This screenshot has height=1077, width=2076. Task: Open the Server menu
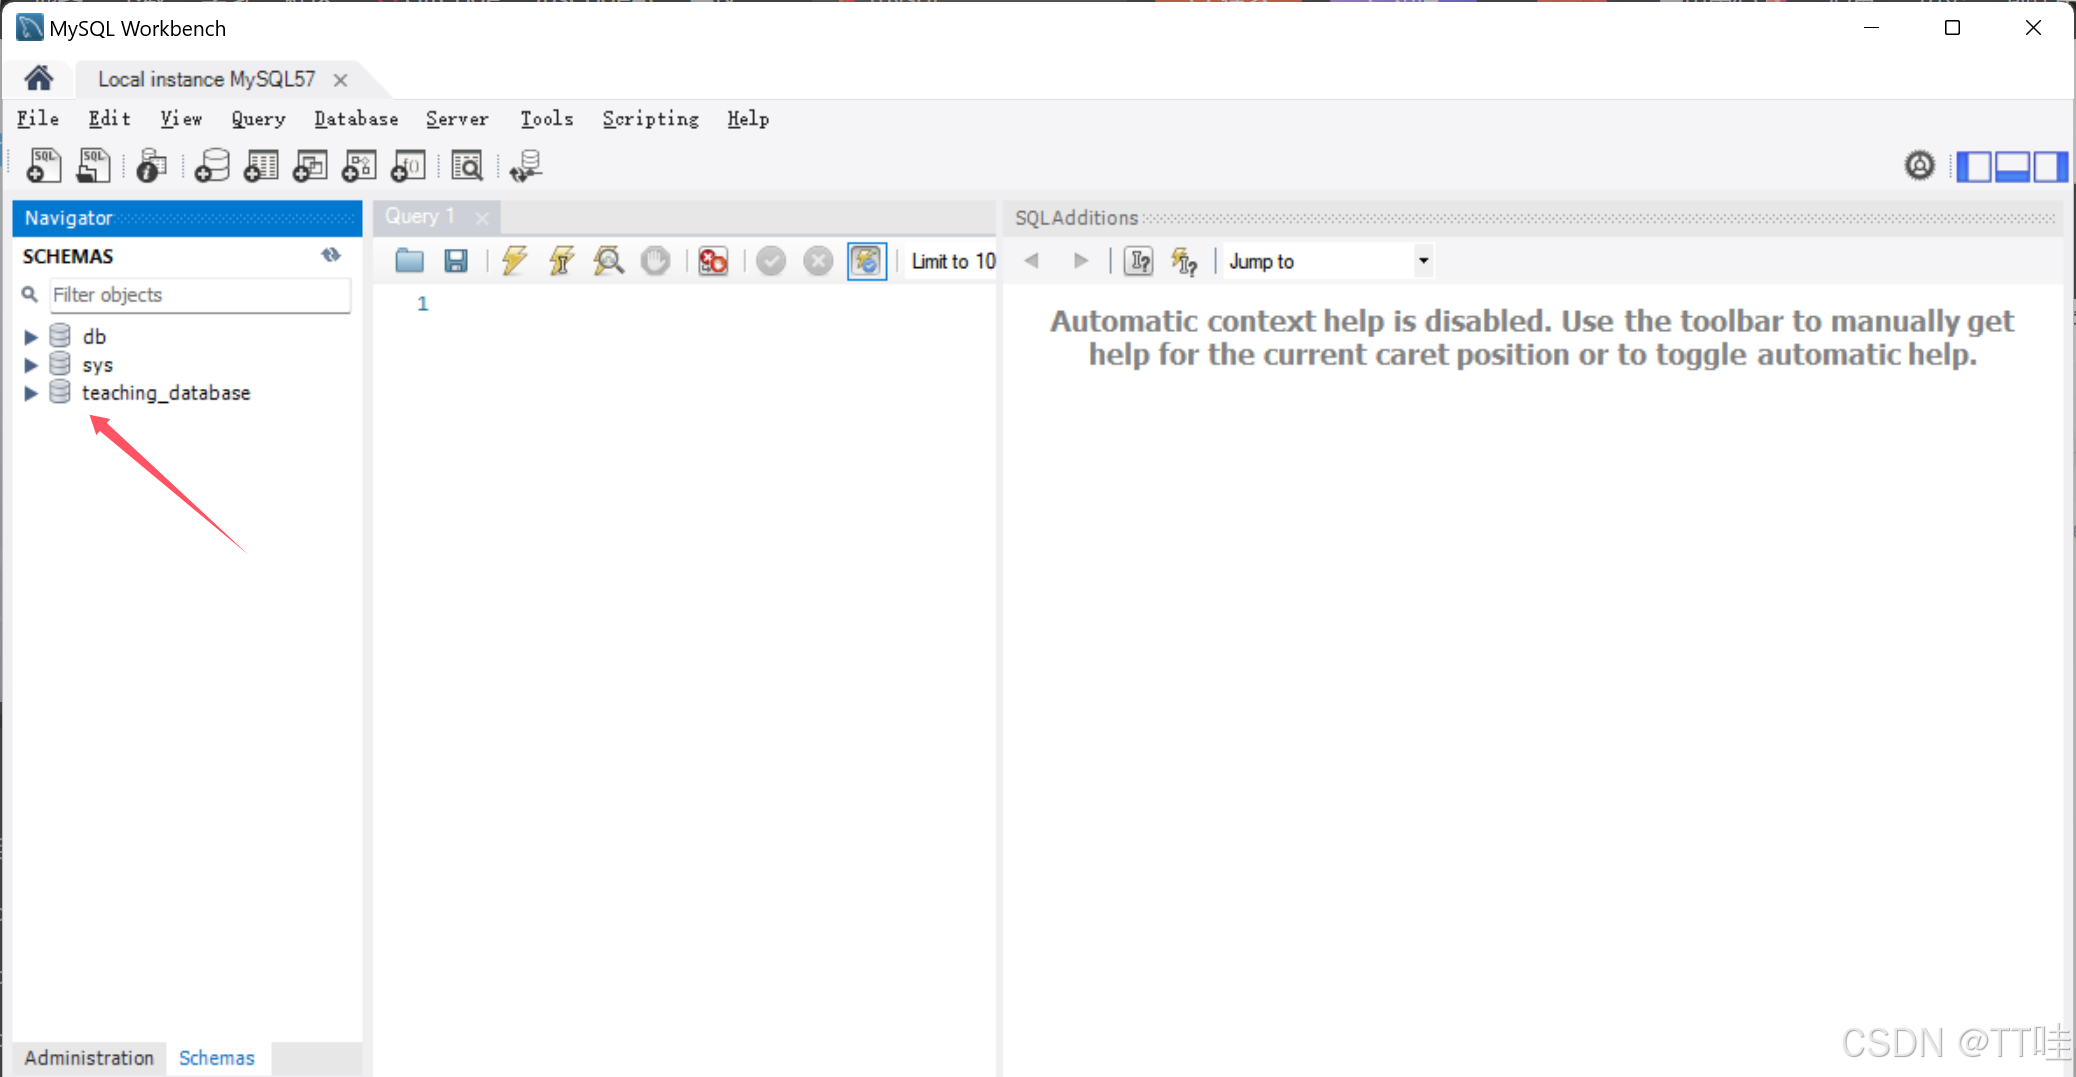coord(457,118)
